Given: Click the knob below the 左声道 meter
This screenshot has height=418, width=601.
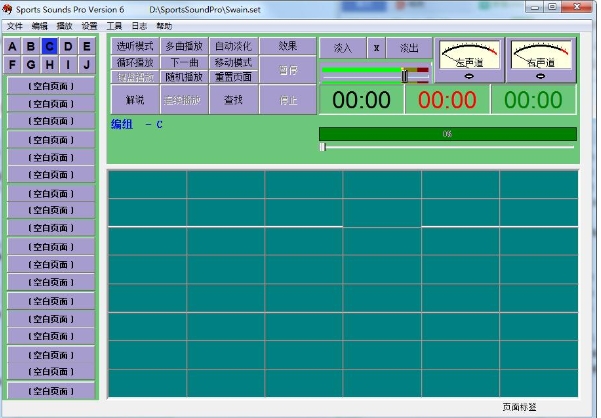Looking at the screenshot, I should point(469,76).
